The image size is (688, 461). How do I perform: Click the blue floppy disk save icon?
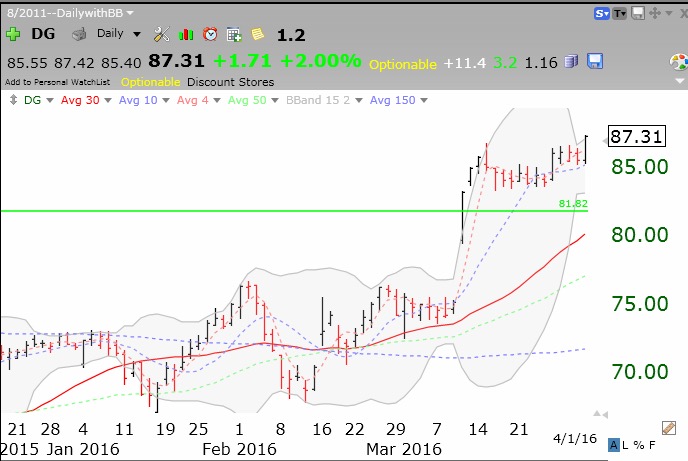pos(595,62)
